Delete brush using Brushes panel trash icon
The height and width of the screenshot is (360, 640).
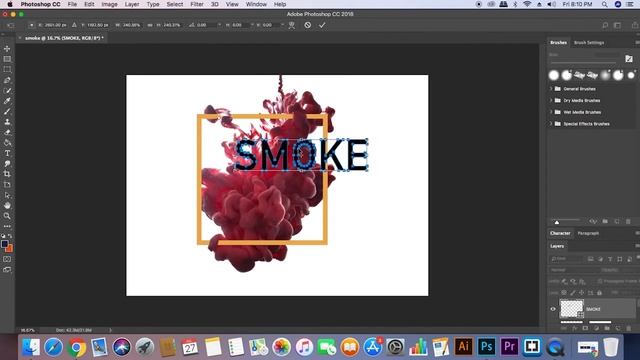coord(628,222)
